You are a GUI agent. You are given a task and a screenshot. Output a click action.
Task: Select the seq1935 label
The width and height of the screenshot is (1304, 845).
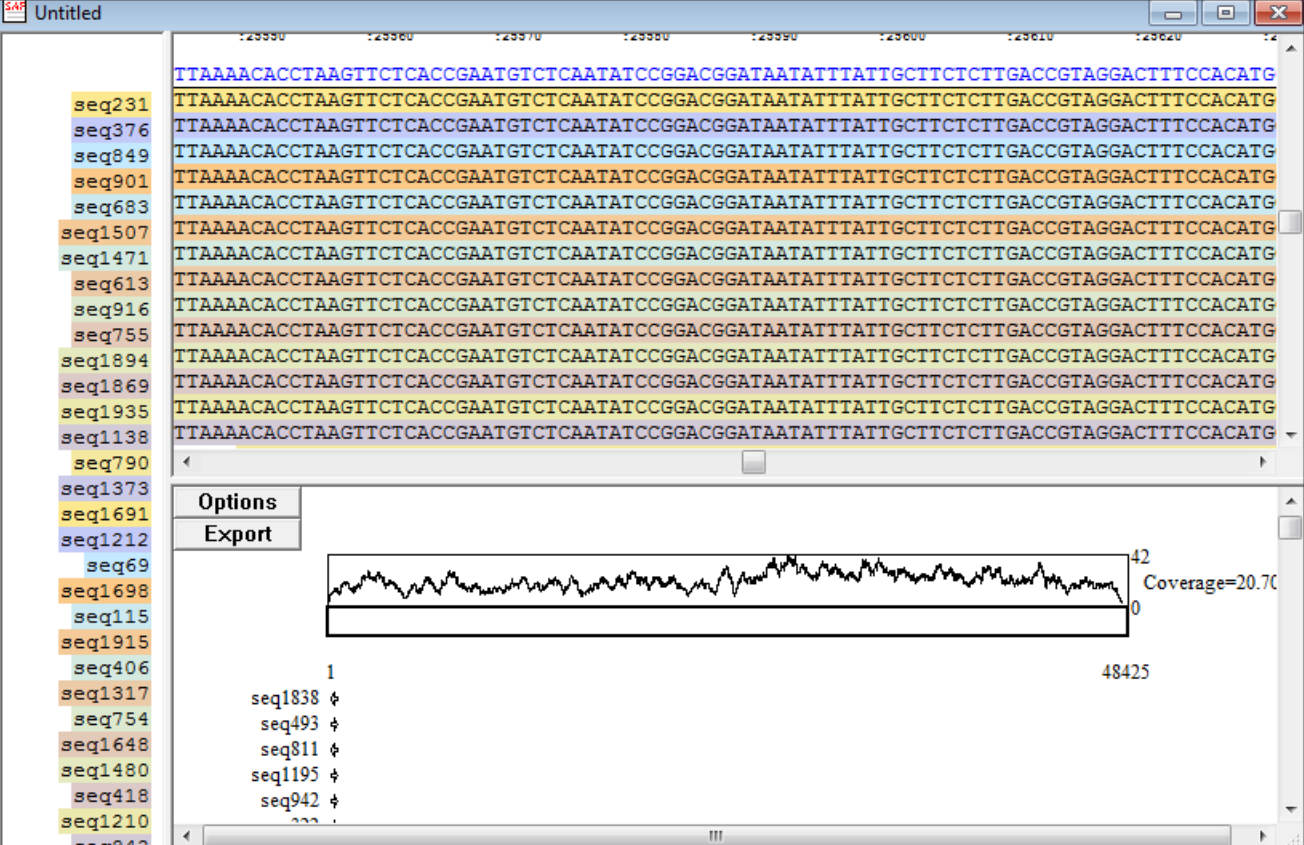(105, 412)
